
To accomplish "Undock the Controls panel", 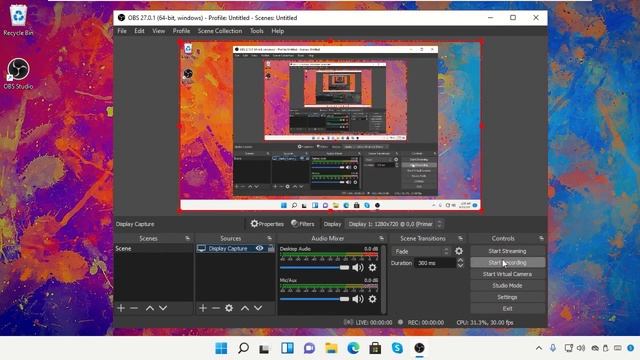I will (541, 238).
